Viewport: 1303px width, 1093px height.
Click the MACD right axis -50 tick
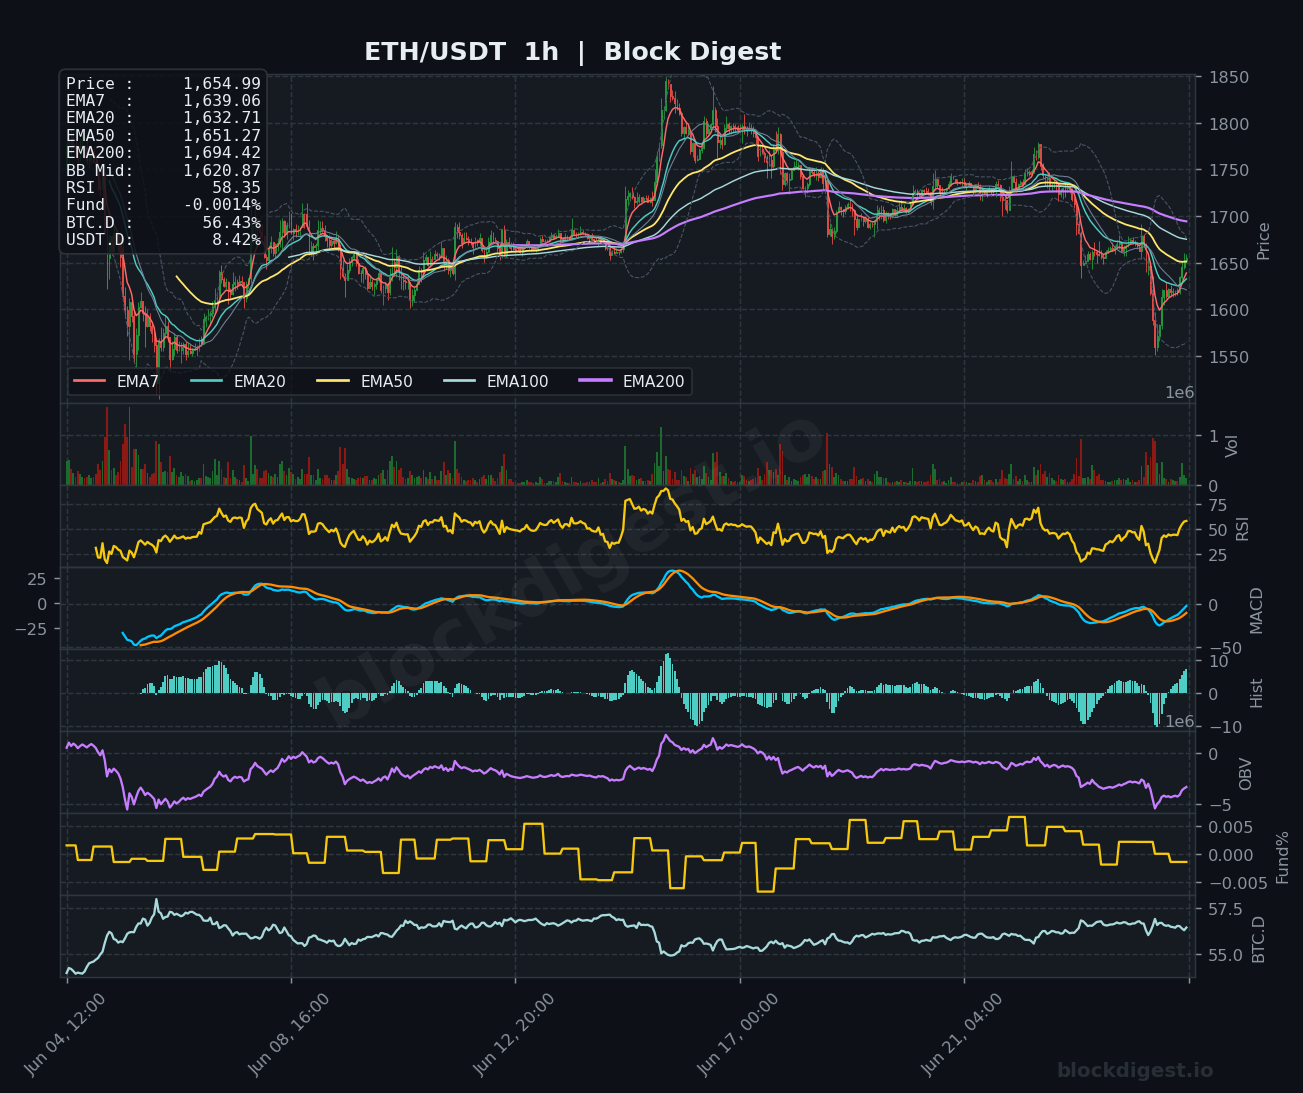(x=1224, y=649)
